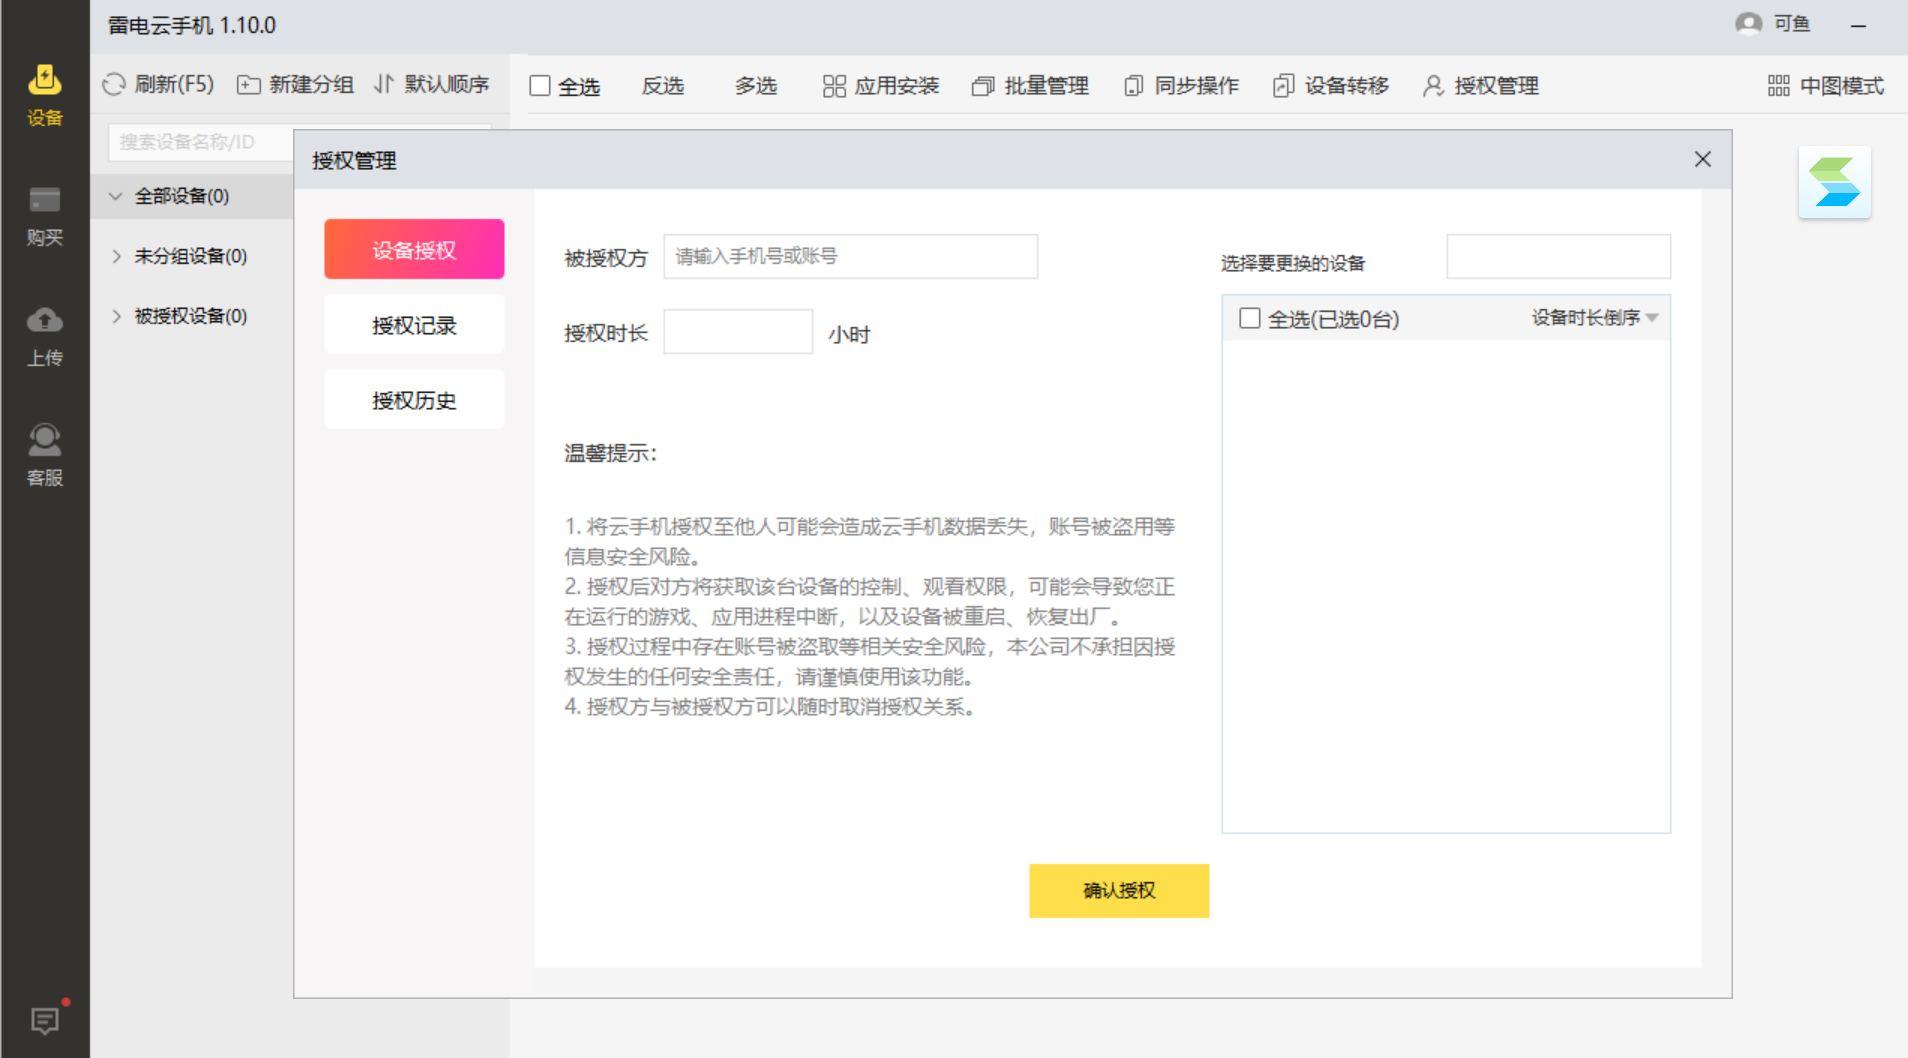This screenshot has width=1908, height=1058.
Task: Expand the 被授权设备(0) group
Action: click(x=116, y=316)
